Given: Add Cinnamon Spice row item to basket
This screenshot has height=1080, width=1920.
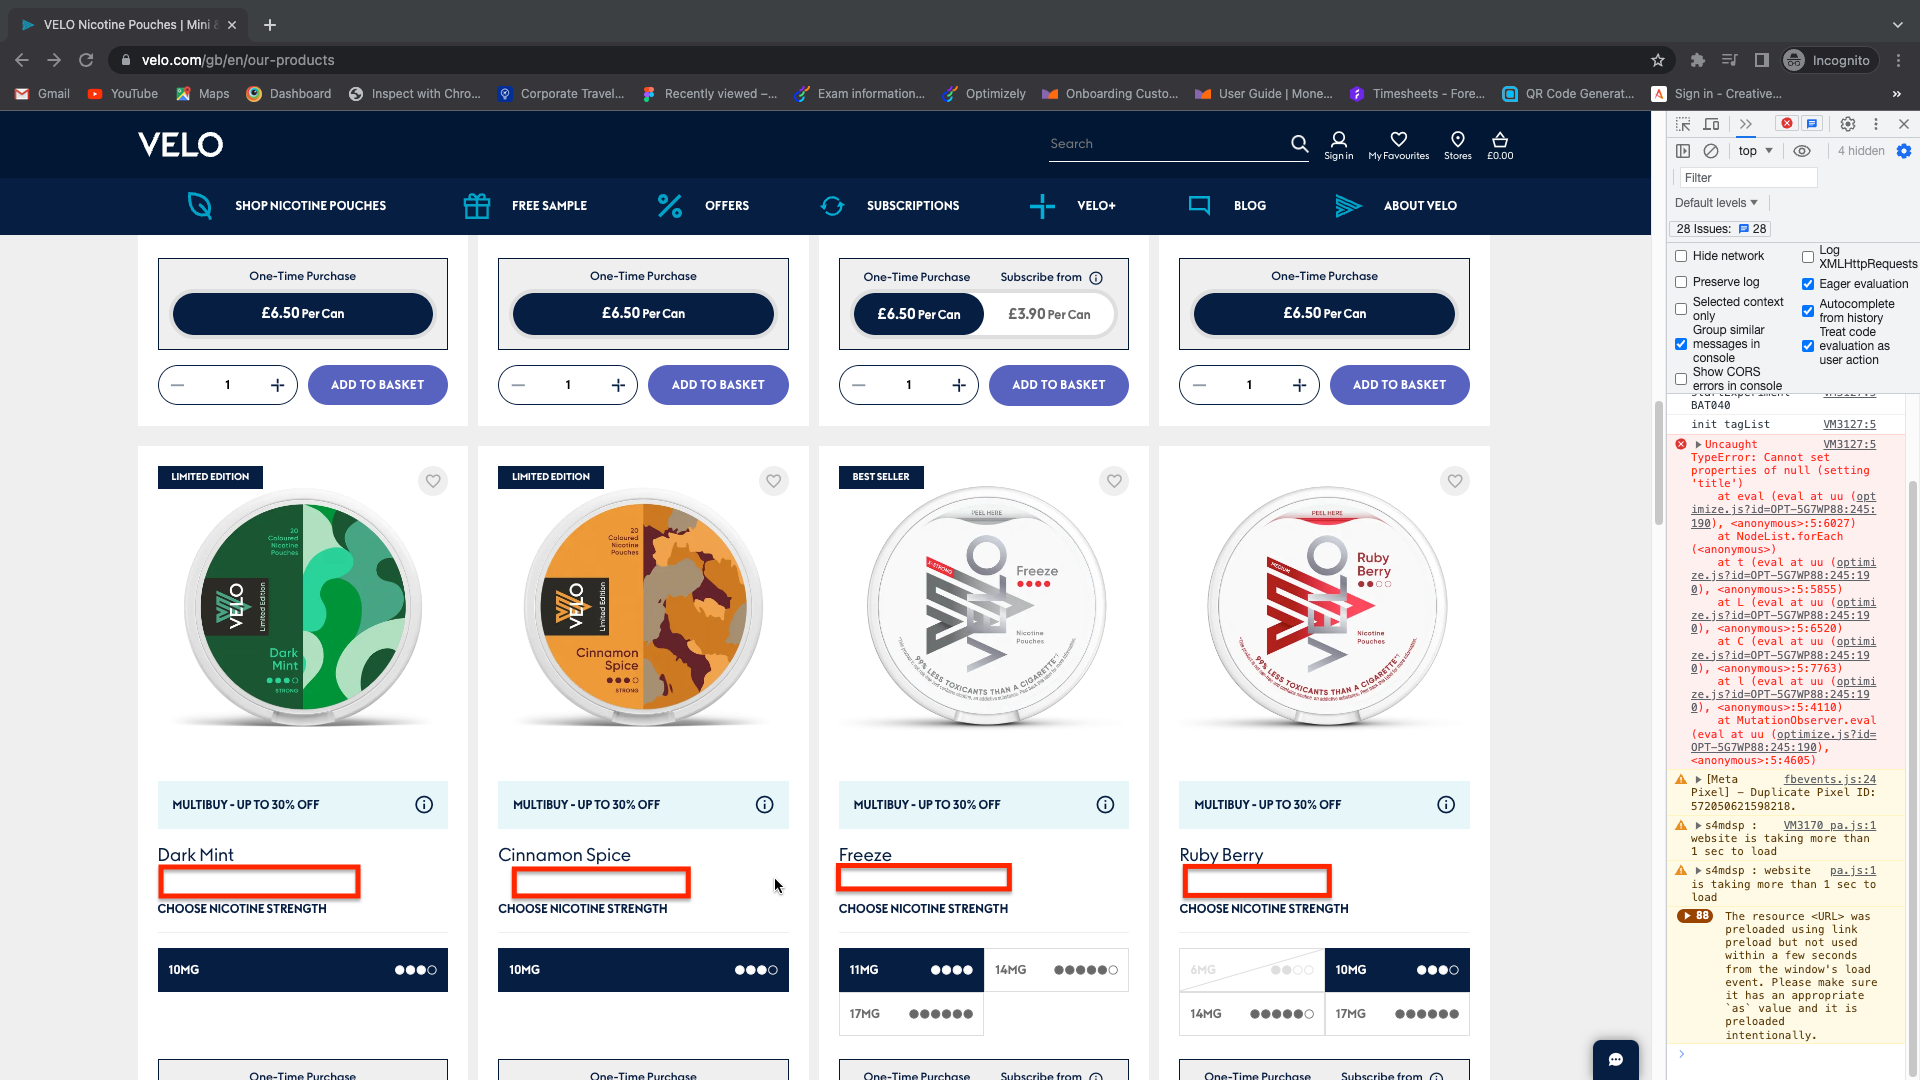Looking at the screenshot, I should tap(717, 385).
